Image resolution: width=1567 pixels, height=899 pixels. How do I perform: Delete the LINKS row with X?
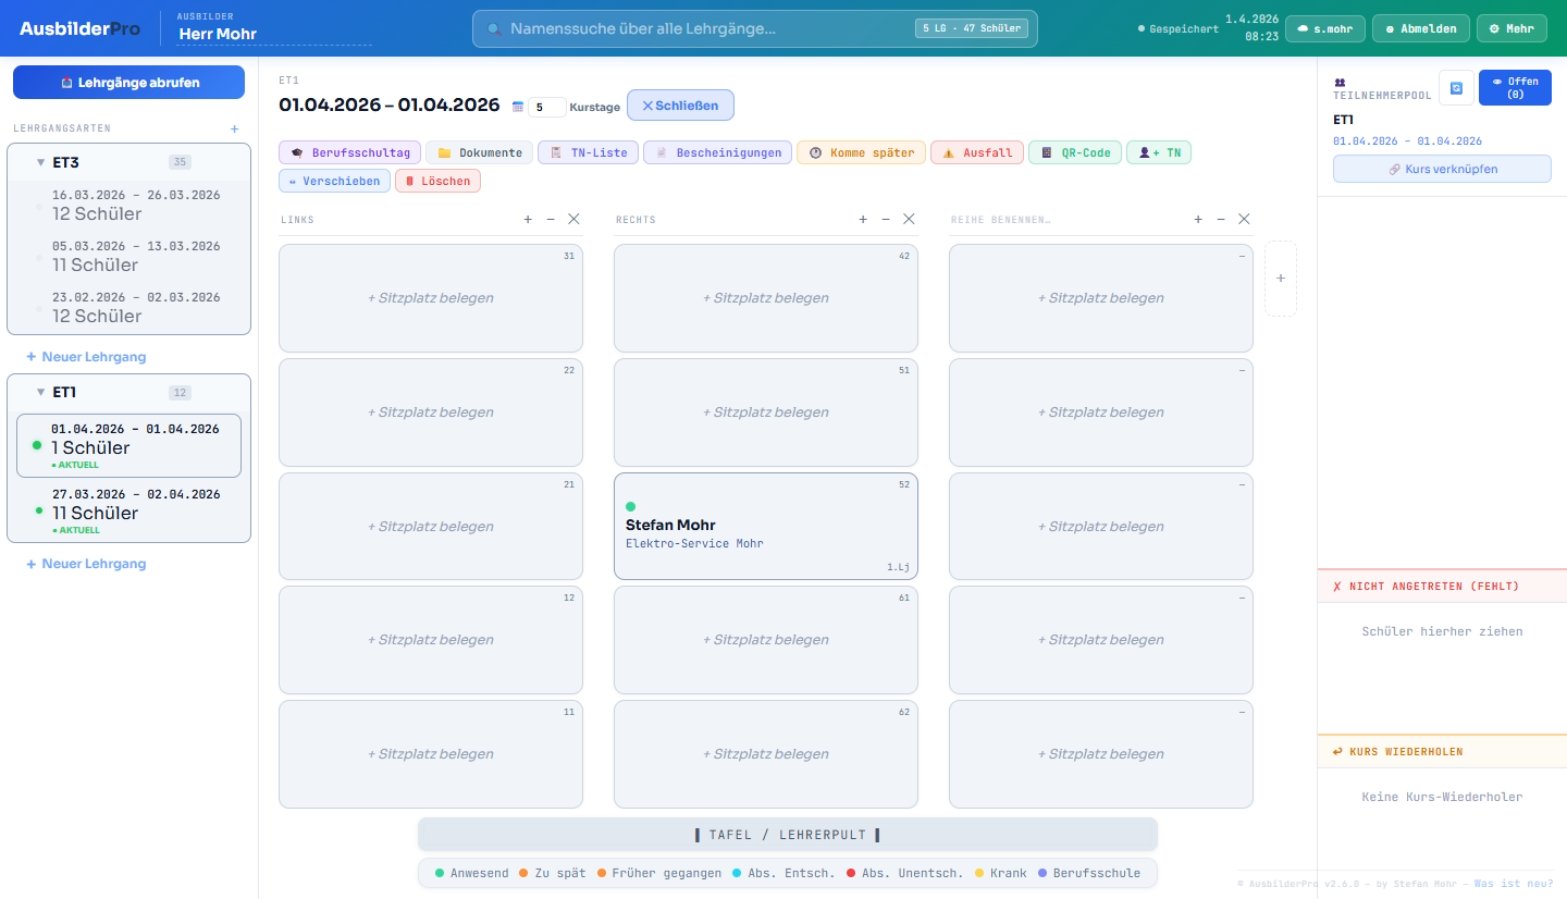coord(574,219)
